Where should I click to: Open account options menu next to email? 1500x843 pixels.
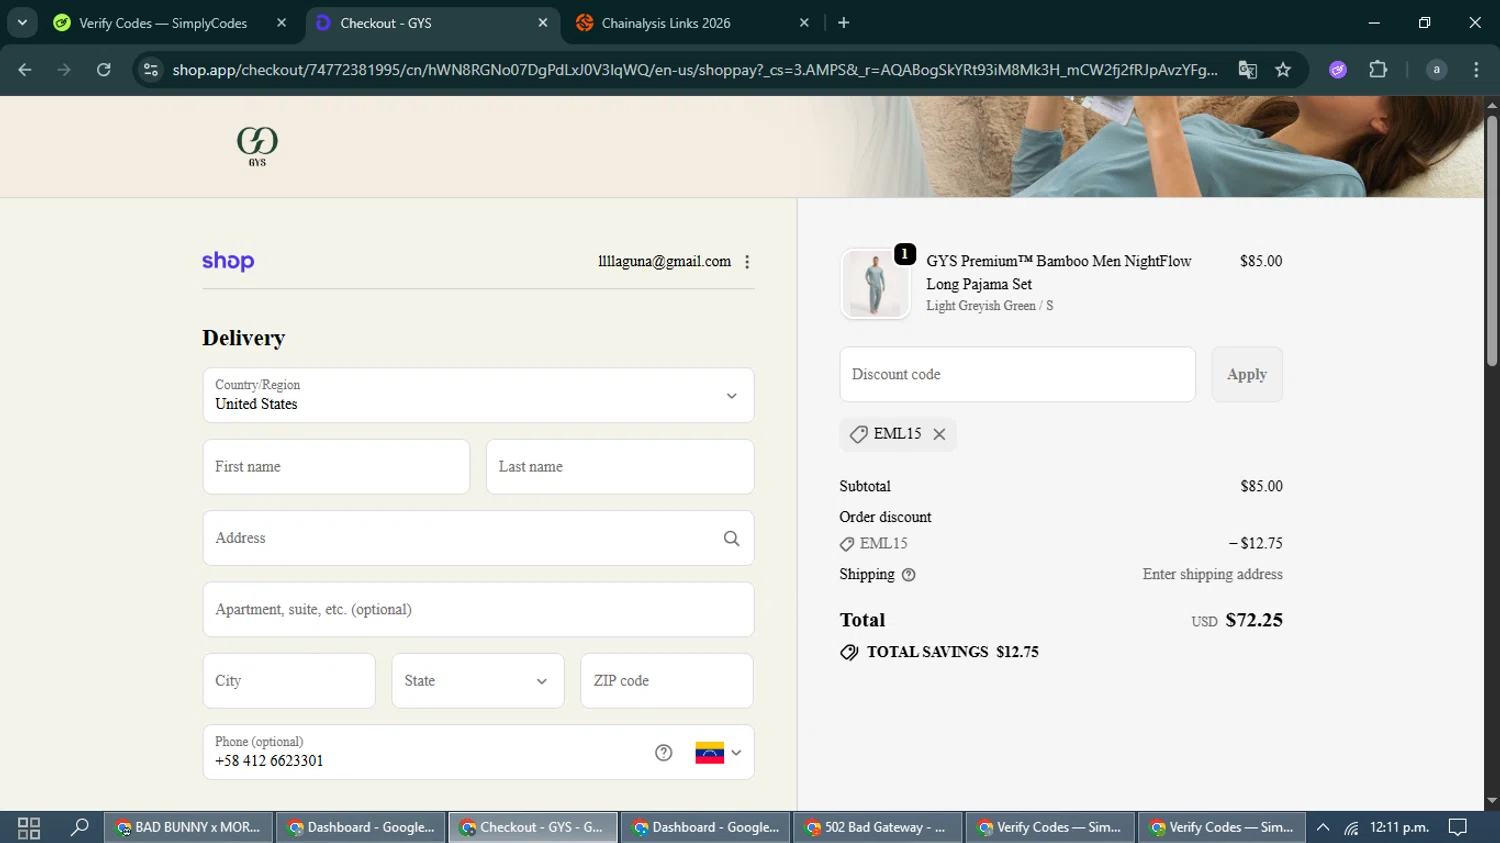point(747,262)
